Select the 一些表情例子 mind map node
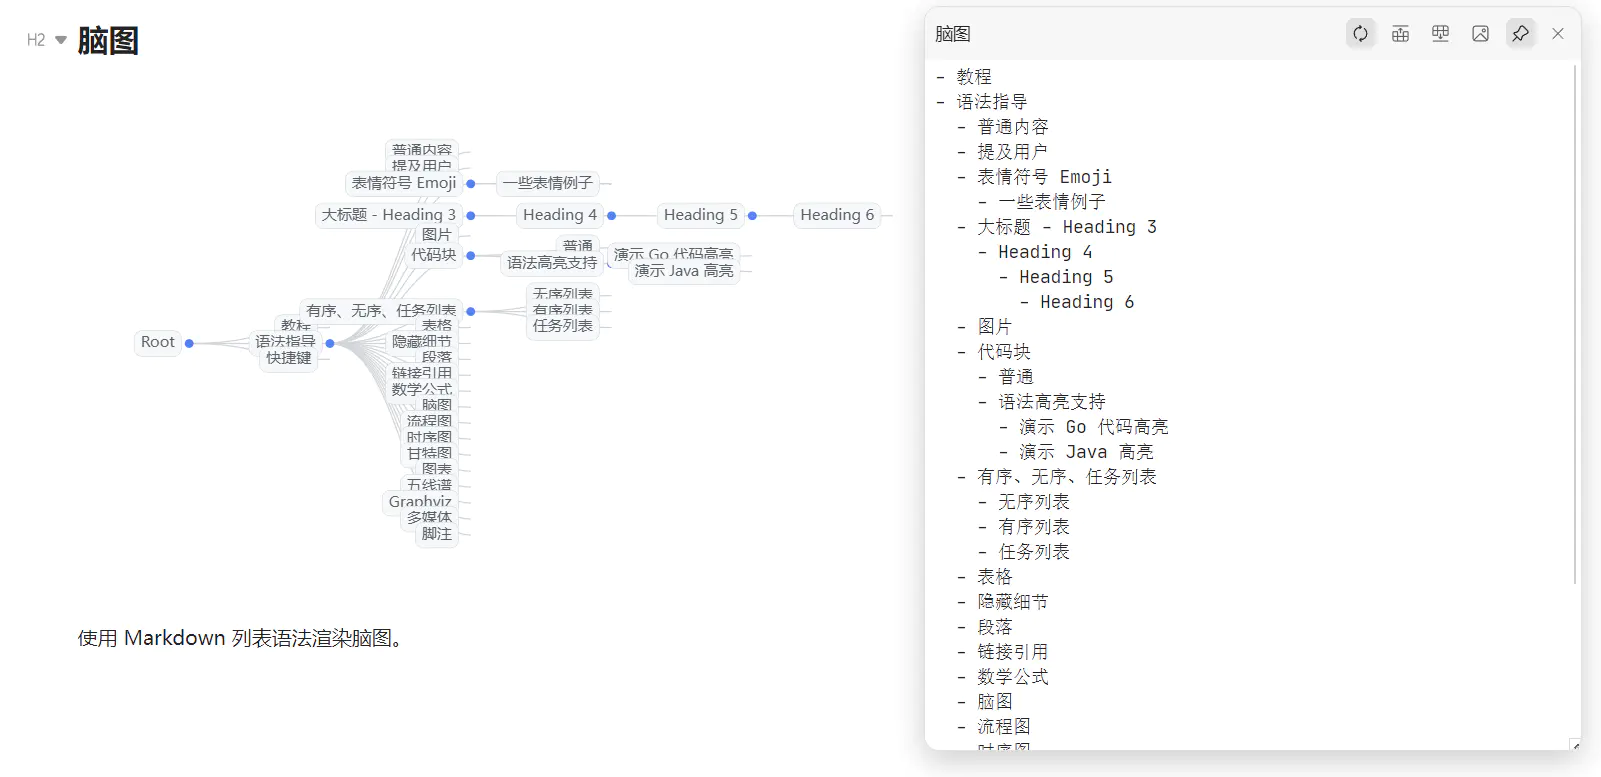This screenshot has height=777, width=1601. pyautogui.click(x=548, y=183)
